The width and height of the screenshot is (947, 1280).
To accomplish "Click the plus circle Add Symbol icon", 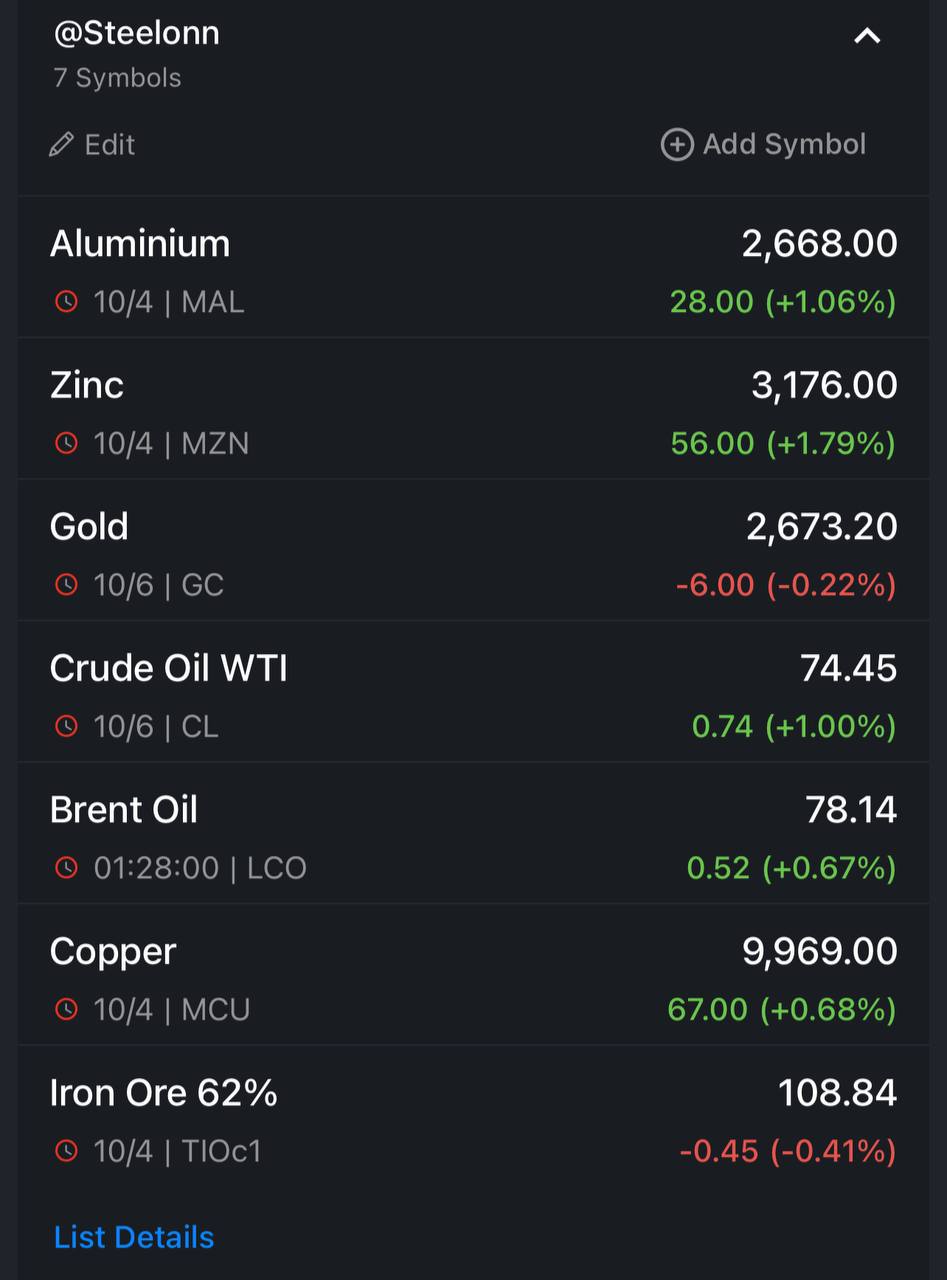I will (677, 145).
